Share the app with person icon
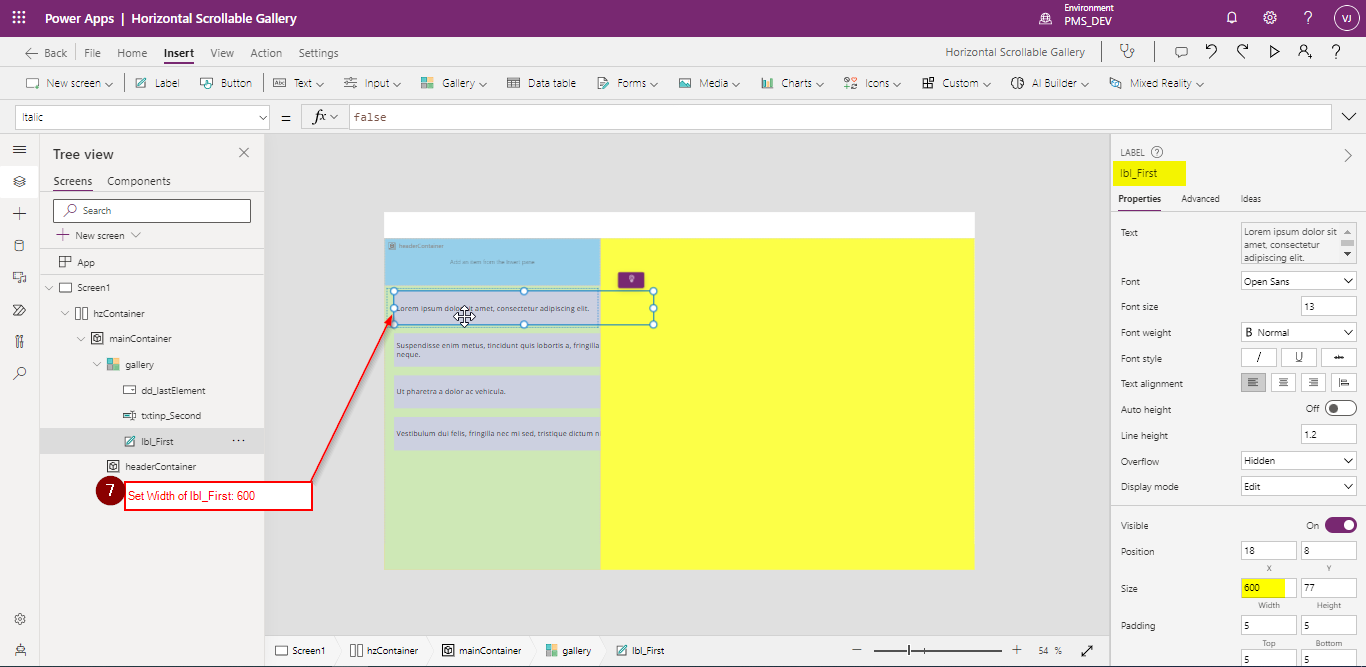 1304,52
